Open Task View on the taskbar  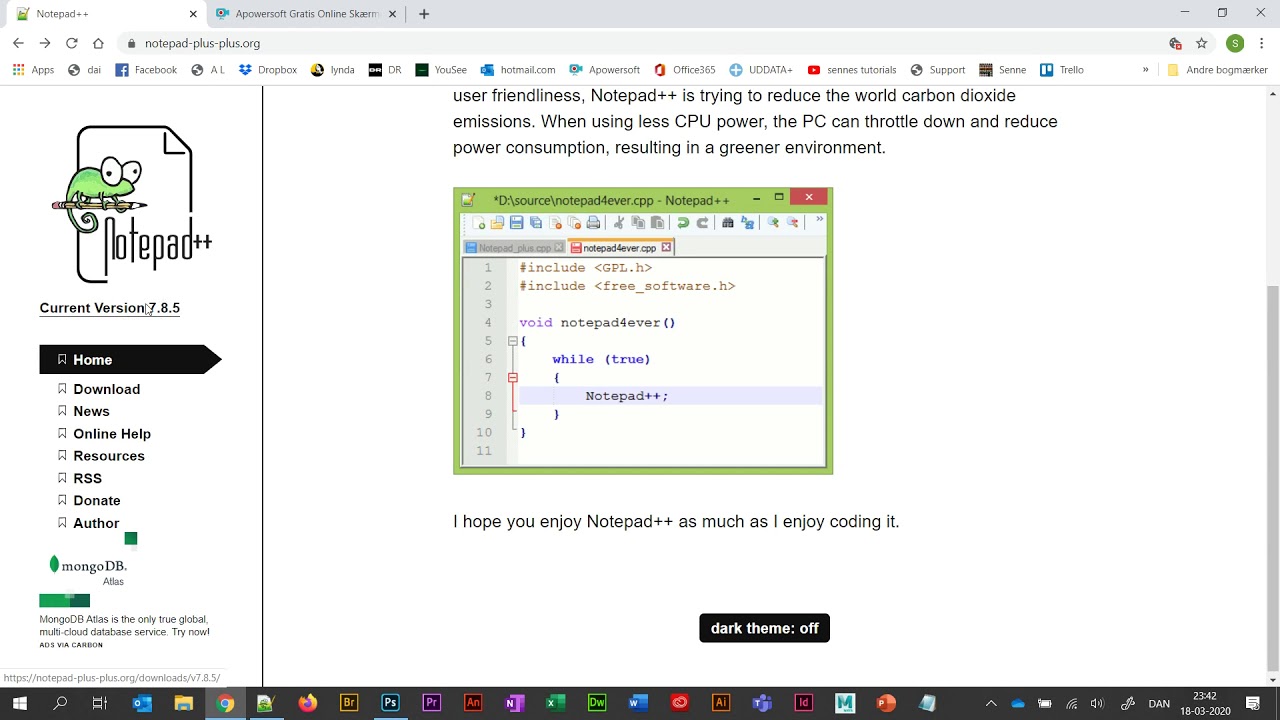tap(99, 703)
